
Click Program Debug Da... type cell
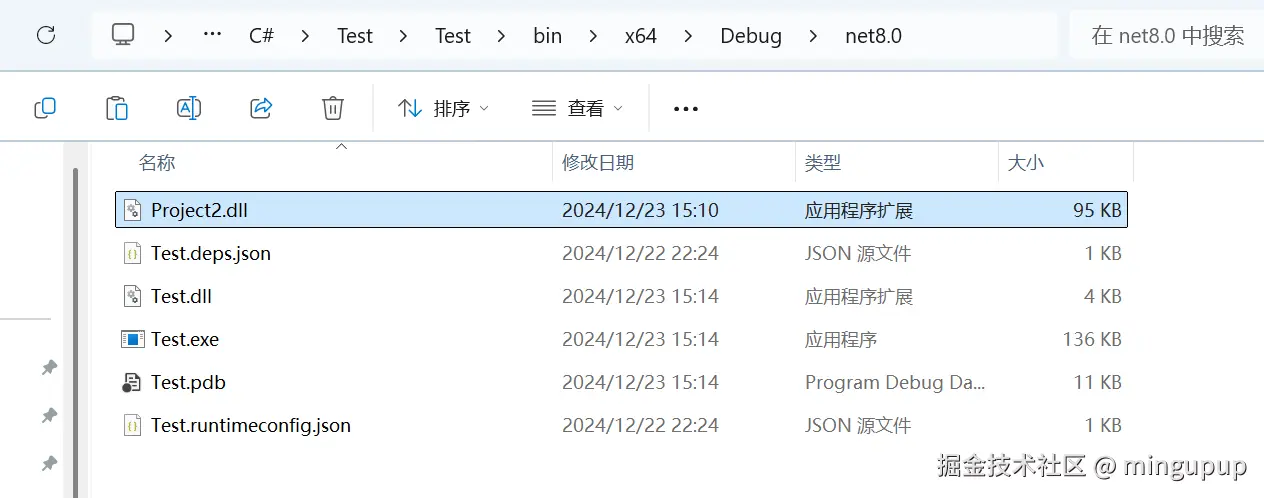[x=895, y=382]
